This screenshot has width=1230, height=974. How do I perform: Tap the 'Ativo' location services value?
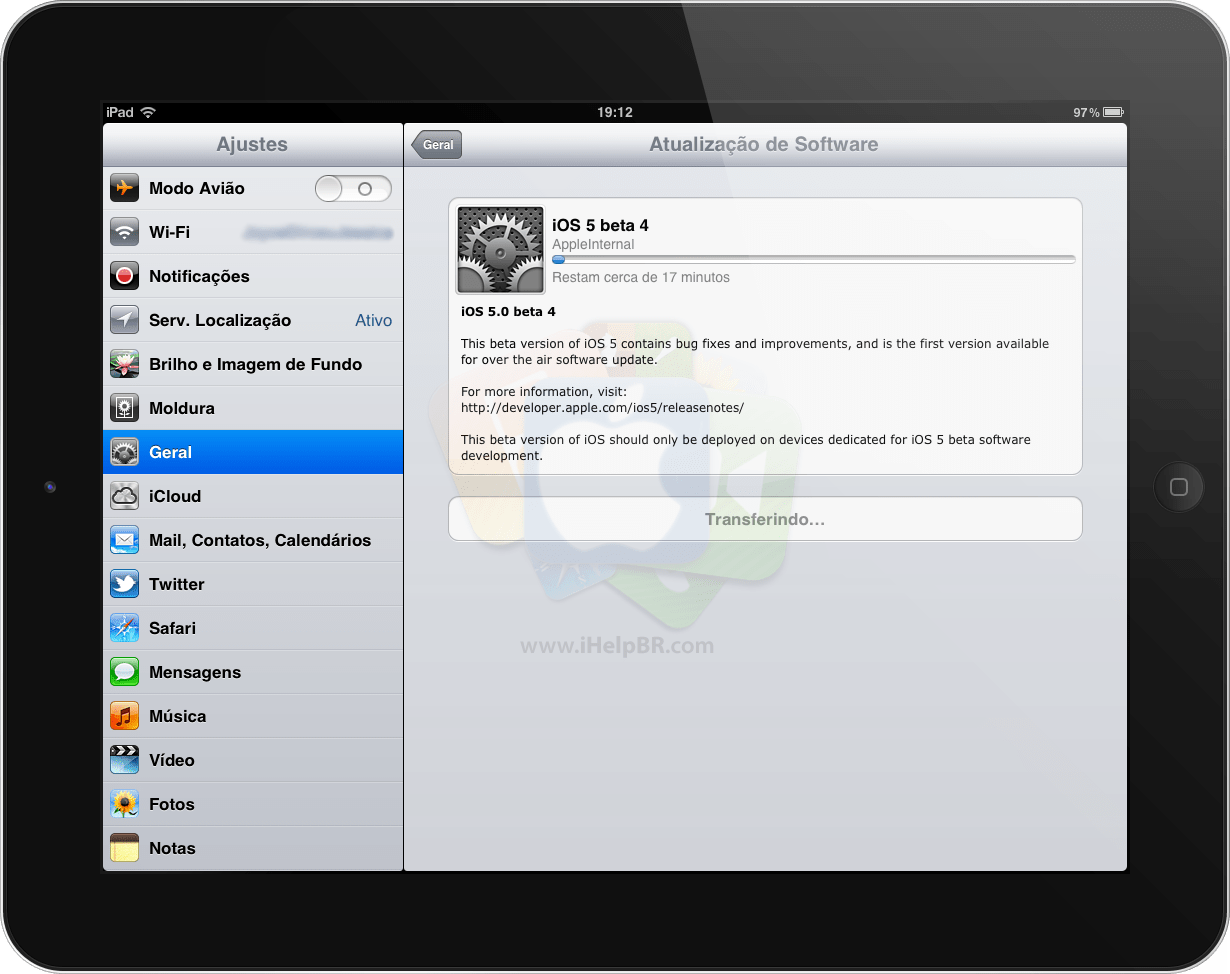(x=374, y=320)
